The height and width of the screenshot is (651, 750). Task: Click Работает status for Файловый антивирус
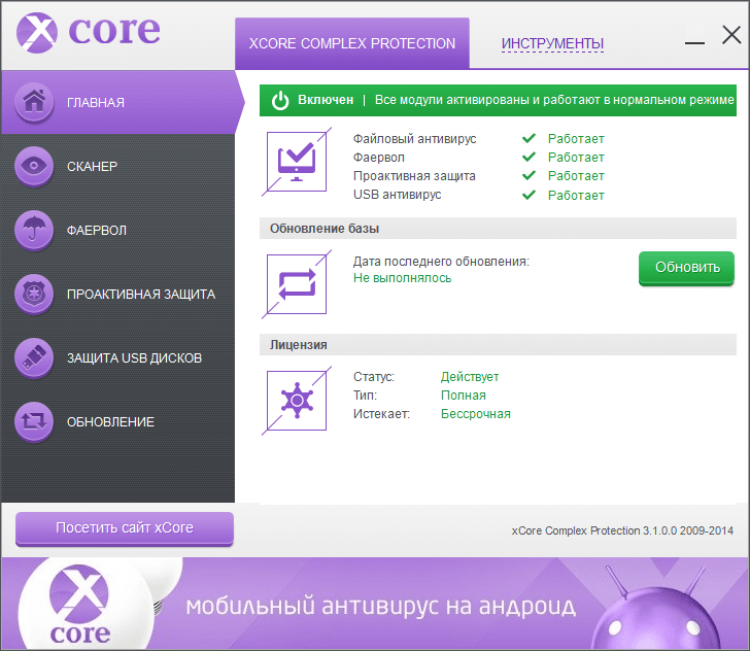(576, 139)
